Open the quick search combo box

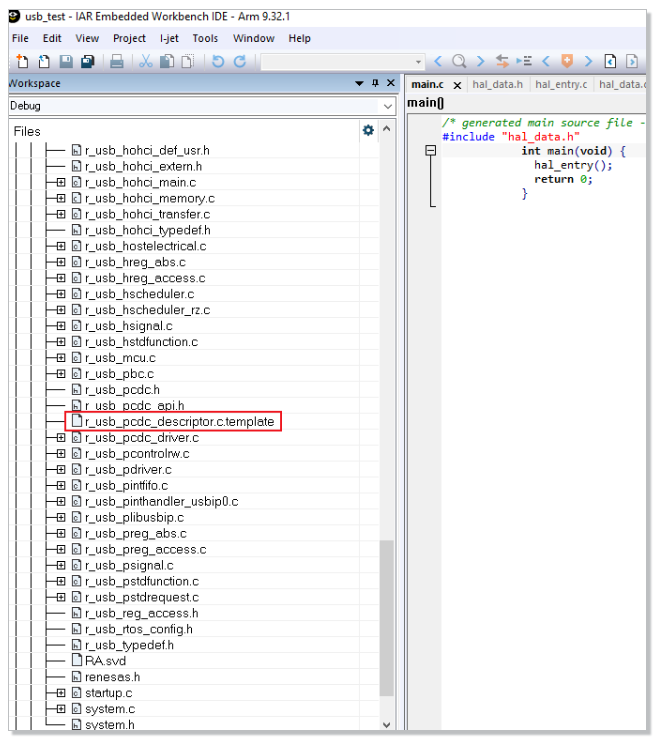coord(342,62)
